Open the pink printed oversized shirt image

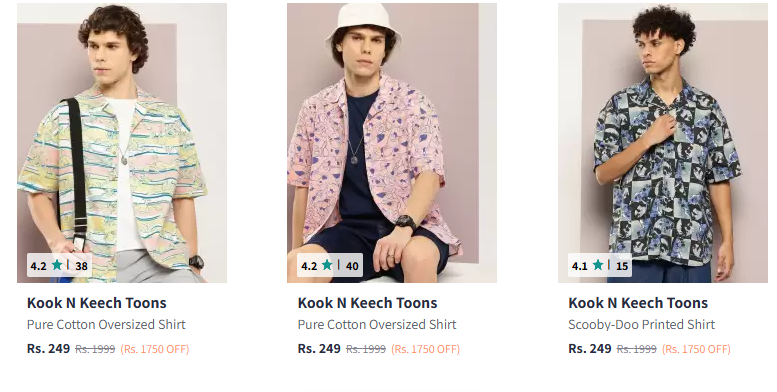pyautogui.click(x=392, y=143)
